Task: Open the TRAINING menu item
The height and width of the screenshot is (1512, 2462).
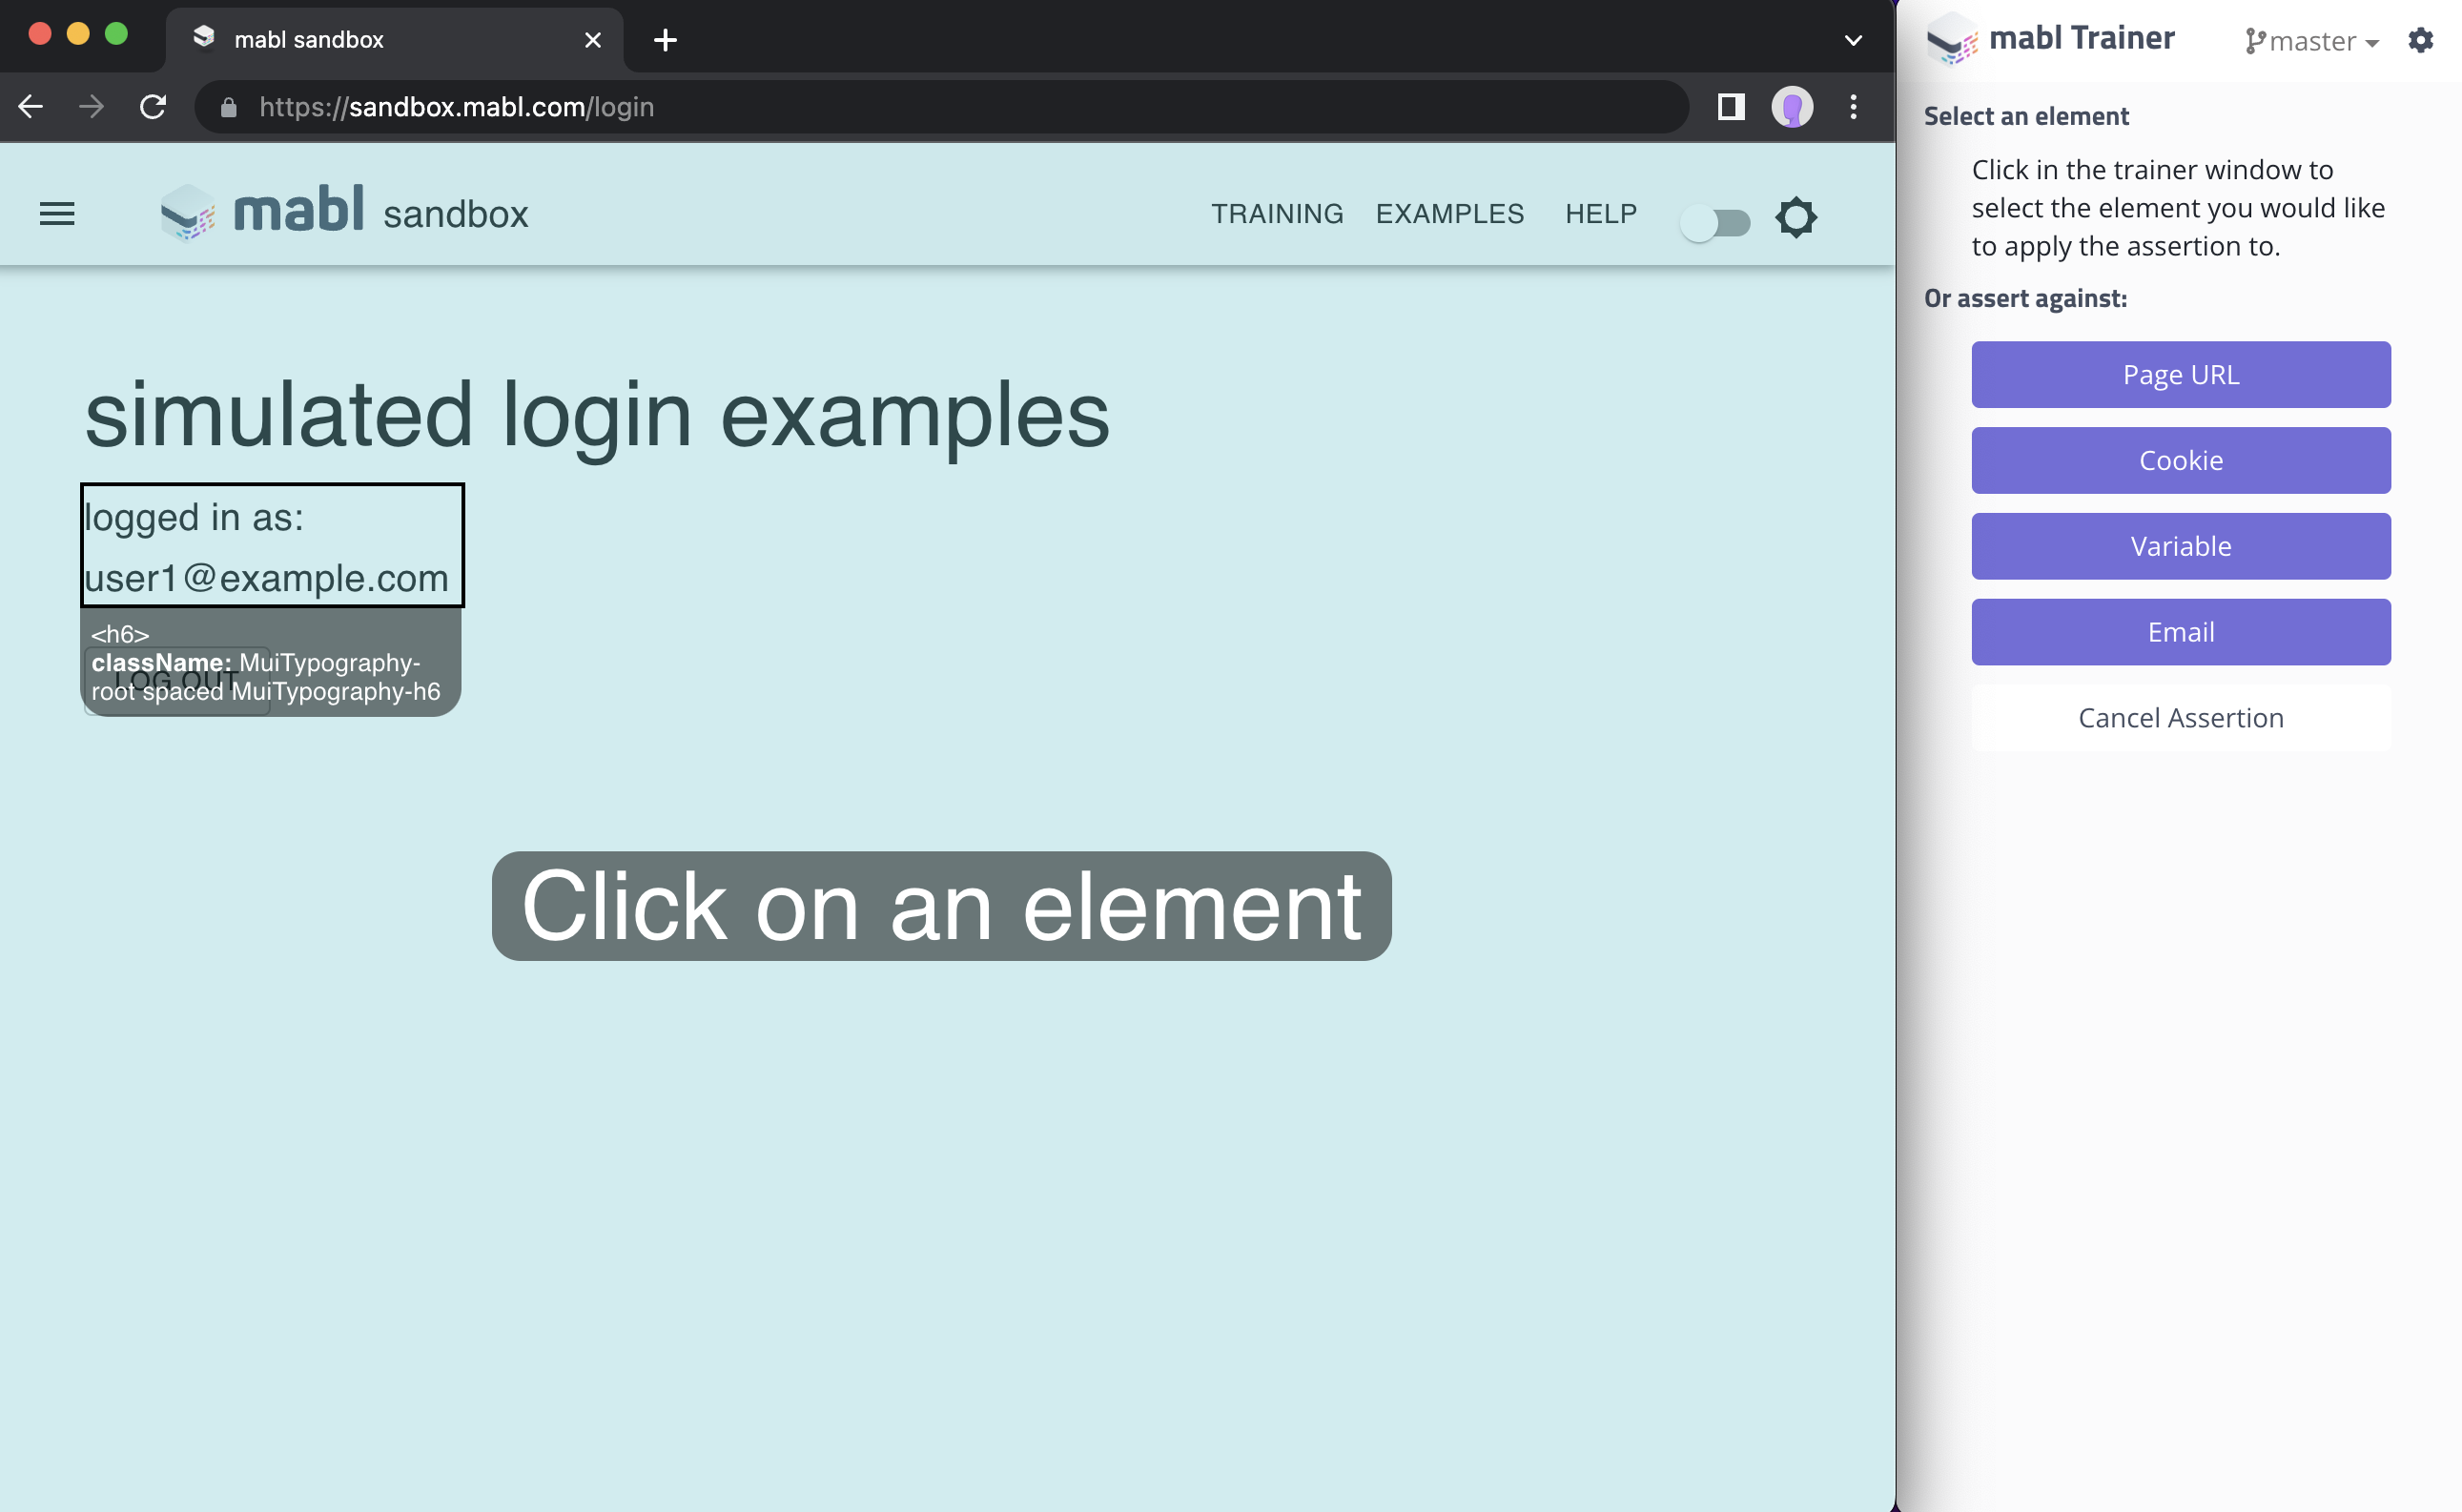Action: (x=1277, y=214)
